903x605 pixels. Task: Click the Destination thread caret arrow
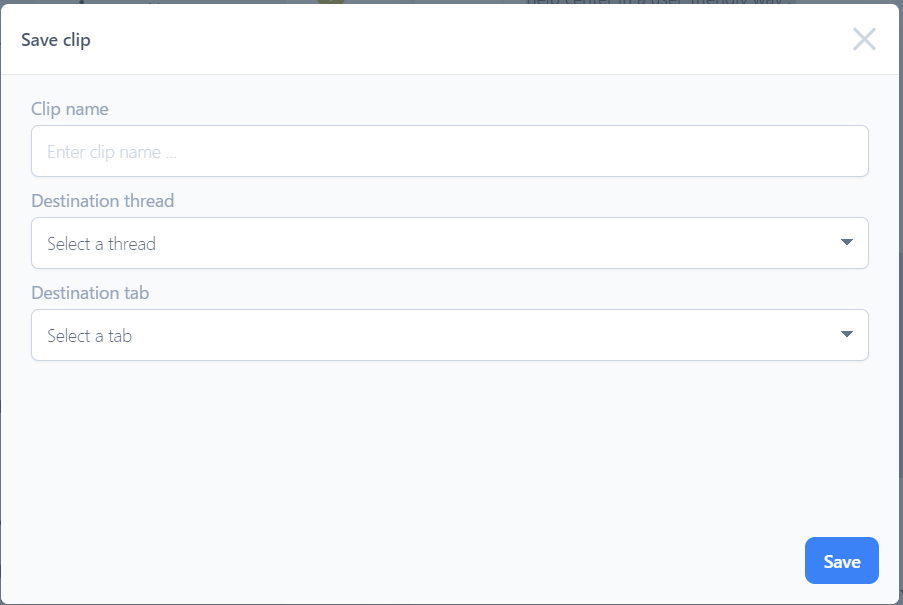846,243
